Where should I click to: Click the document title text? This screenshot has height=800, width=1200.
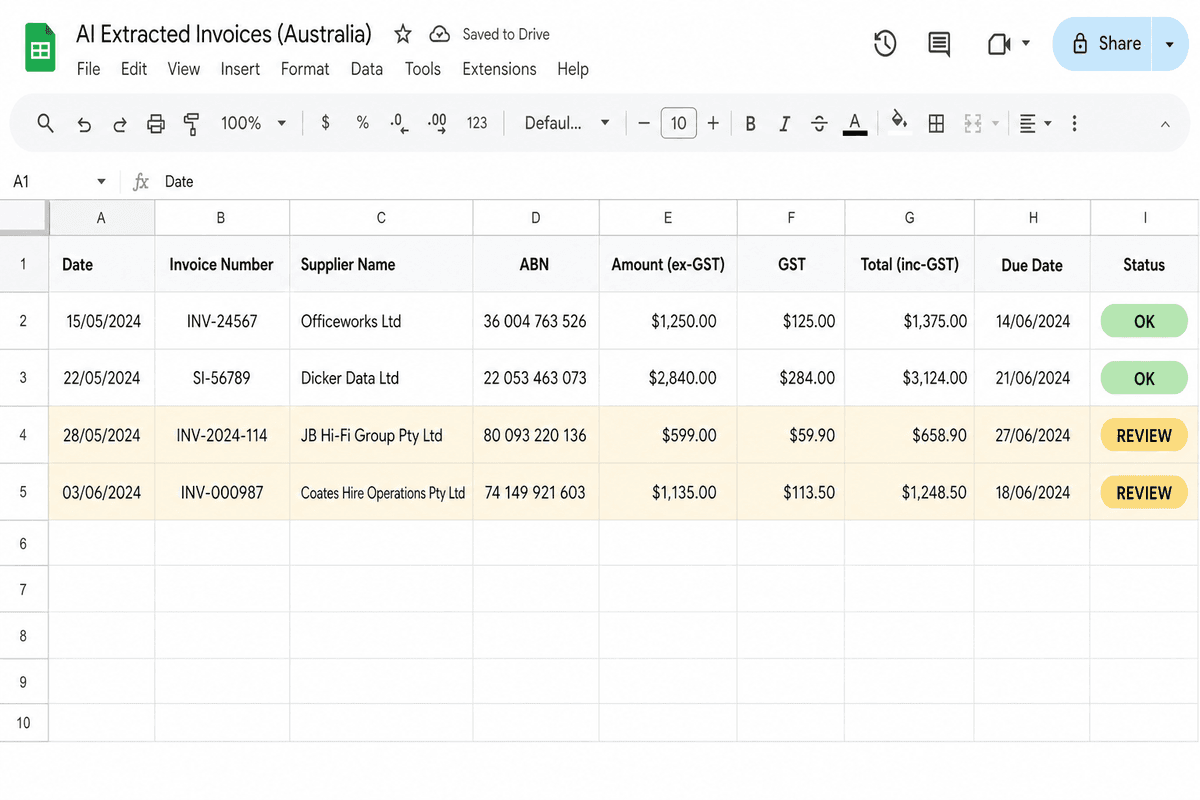point(224,34)
